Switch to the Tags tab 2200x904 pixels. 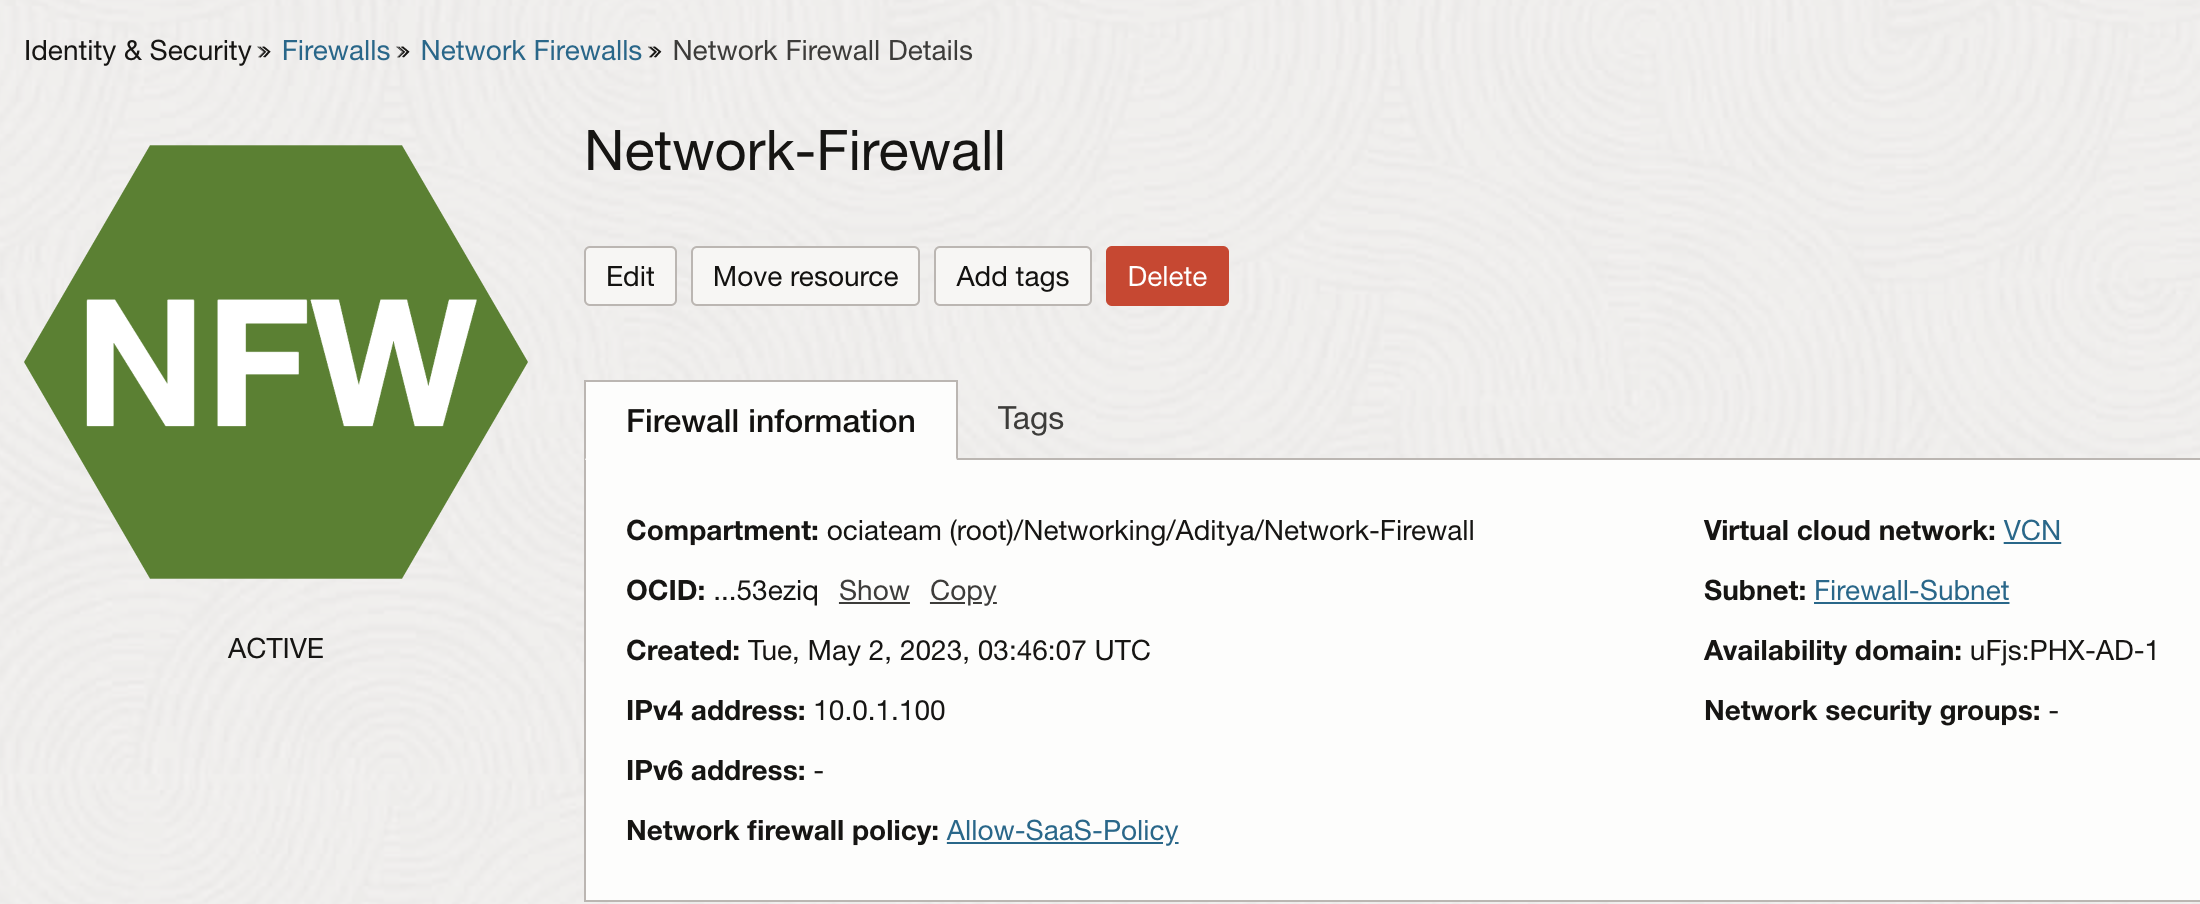(x=1029, y=419)
